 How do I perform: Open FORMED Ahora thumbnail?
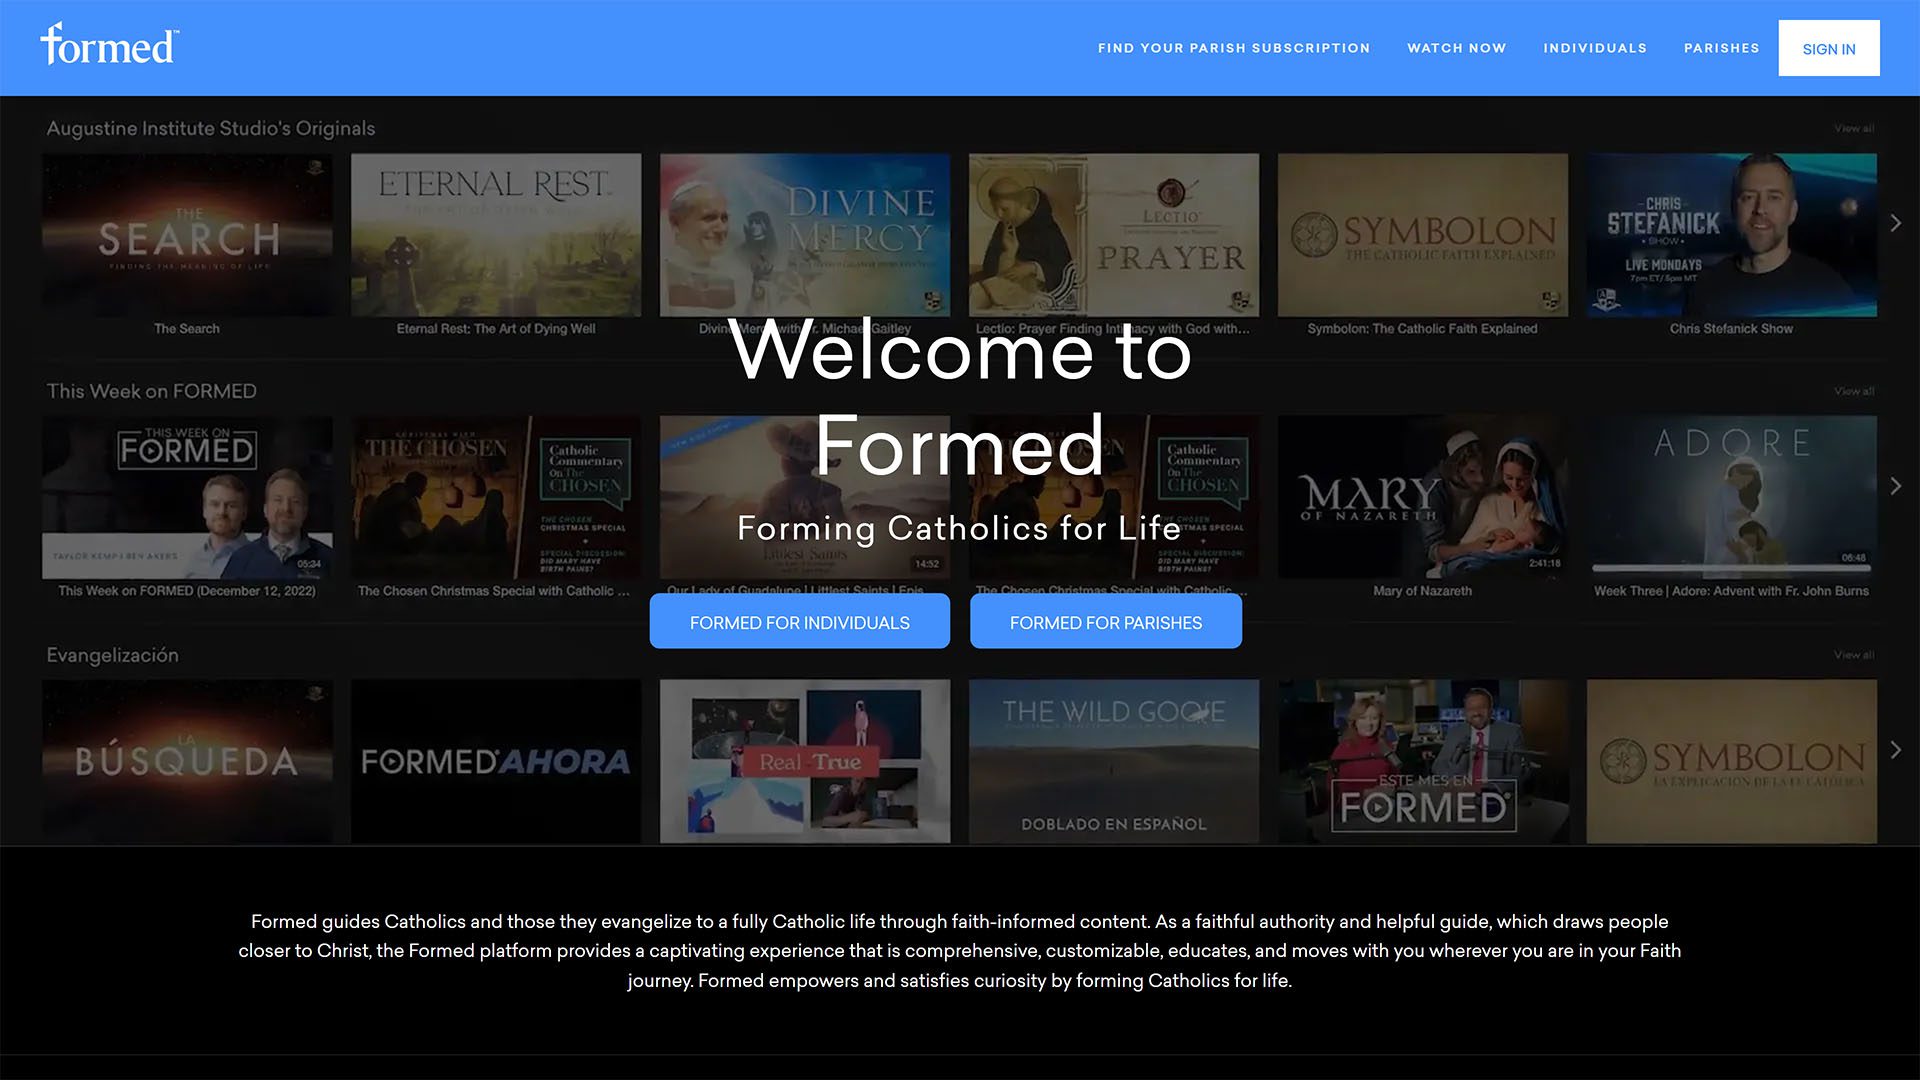coord(496,762)
